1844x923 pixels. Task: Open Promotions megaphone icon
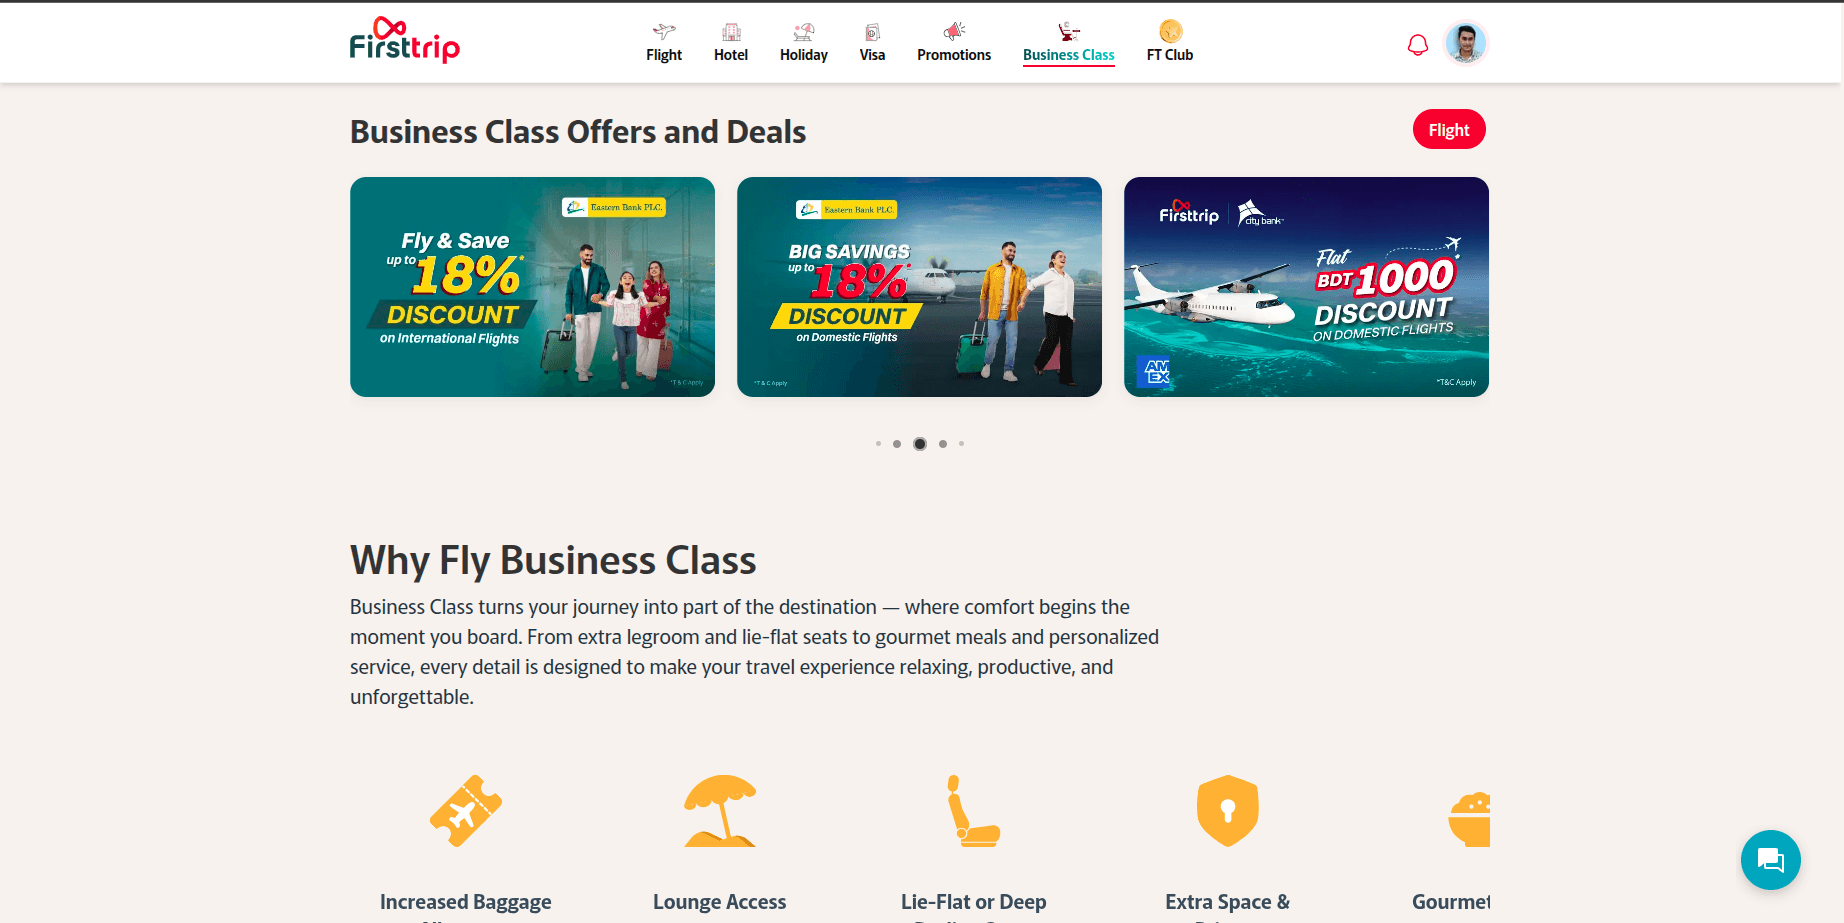click(x=954, y=31)
